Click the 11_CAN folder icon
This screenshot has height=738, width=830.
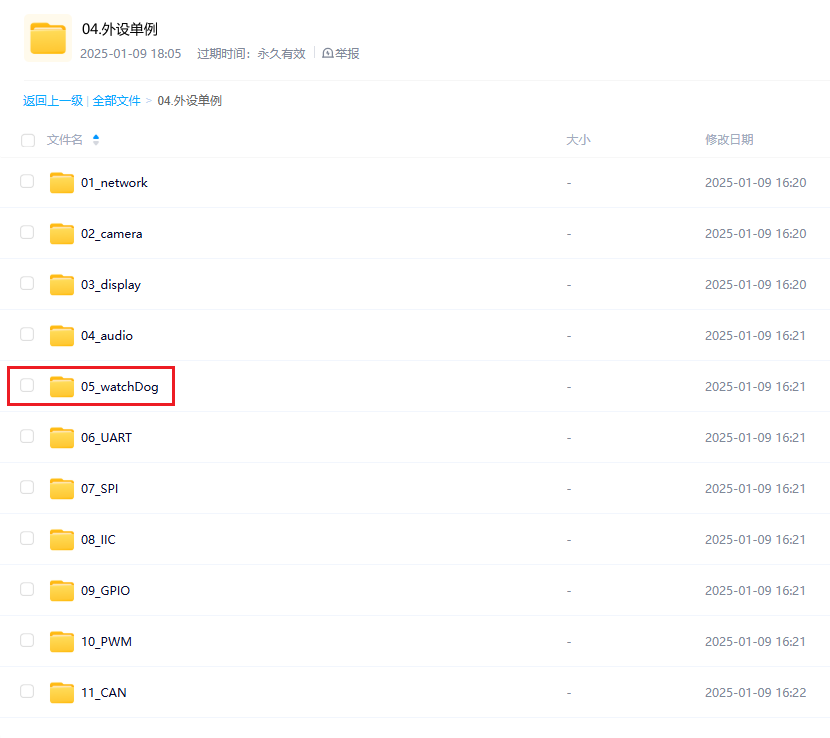(x=61, y=692)
